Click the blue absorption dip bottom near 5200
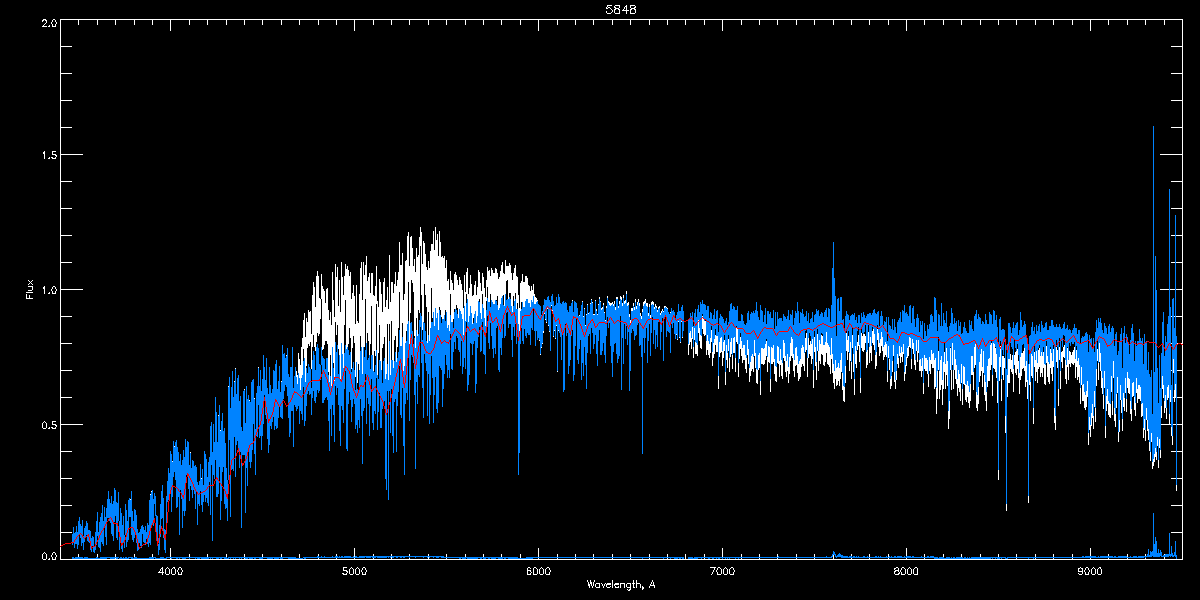Viewport: 1200px width, 600px height. 387,497
